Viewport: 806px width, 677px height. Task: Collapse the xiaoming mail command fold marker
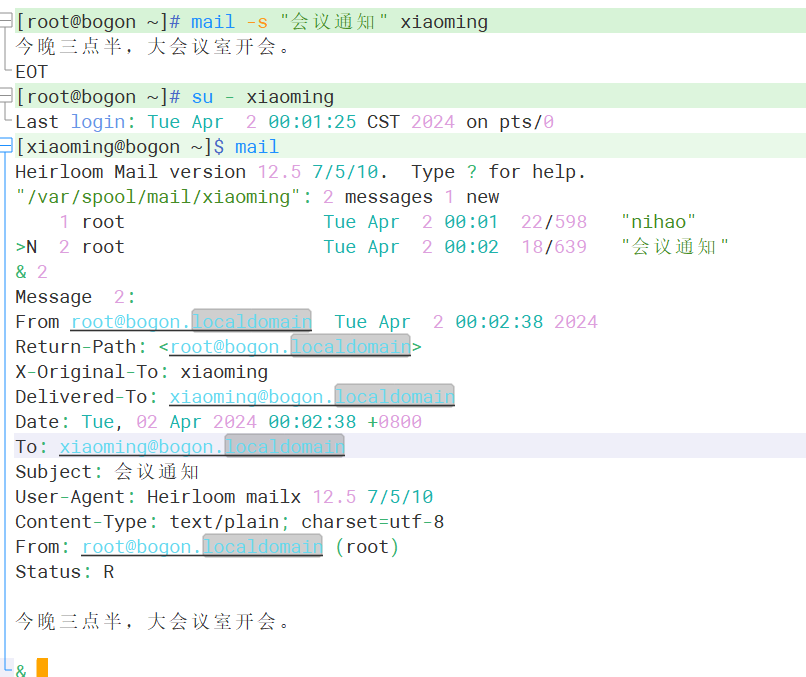pyautogui.click(x=6, y=145)
